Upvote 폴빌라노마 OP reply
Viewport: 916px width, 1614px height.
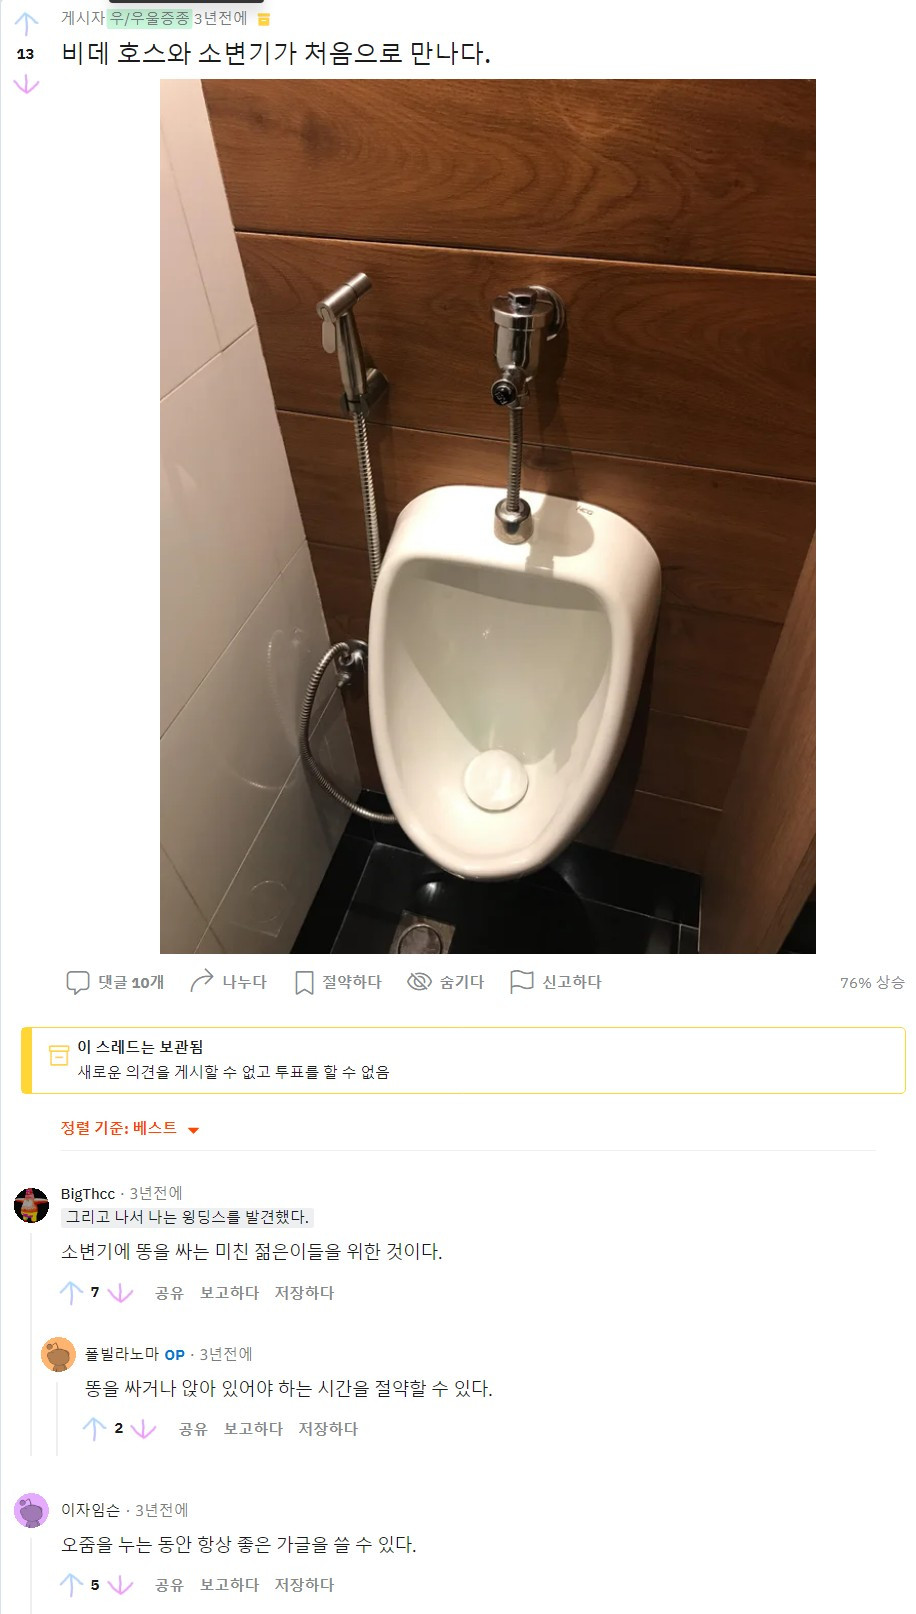point(94,1429)
